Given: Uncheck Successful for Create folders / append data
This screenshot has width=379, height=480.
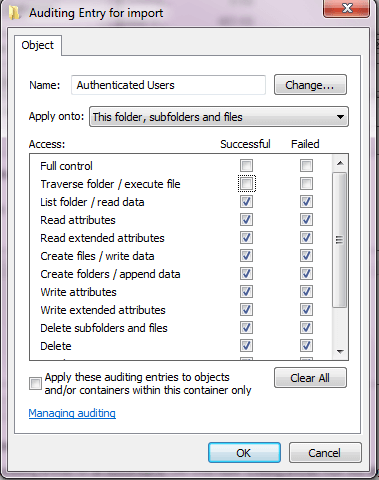Looking at the screenshot, I should pyautogui.click(x=246, y=273).
